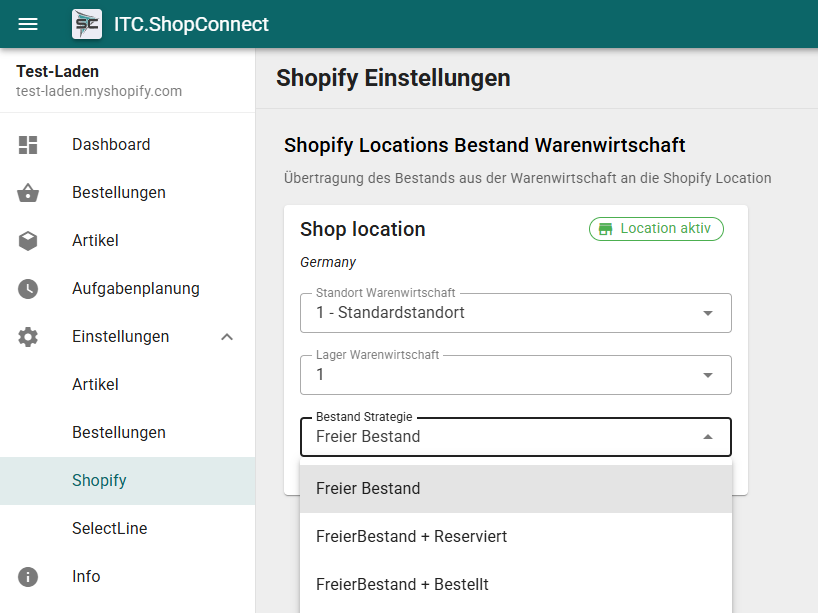Click the shopping bag icon next to Bestellungen

coord(28,192)
